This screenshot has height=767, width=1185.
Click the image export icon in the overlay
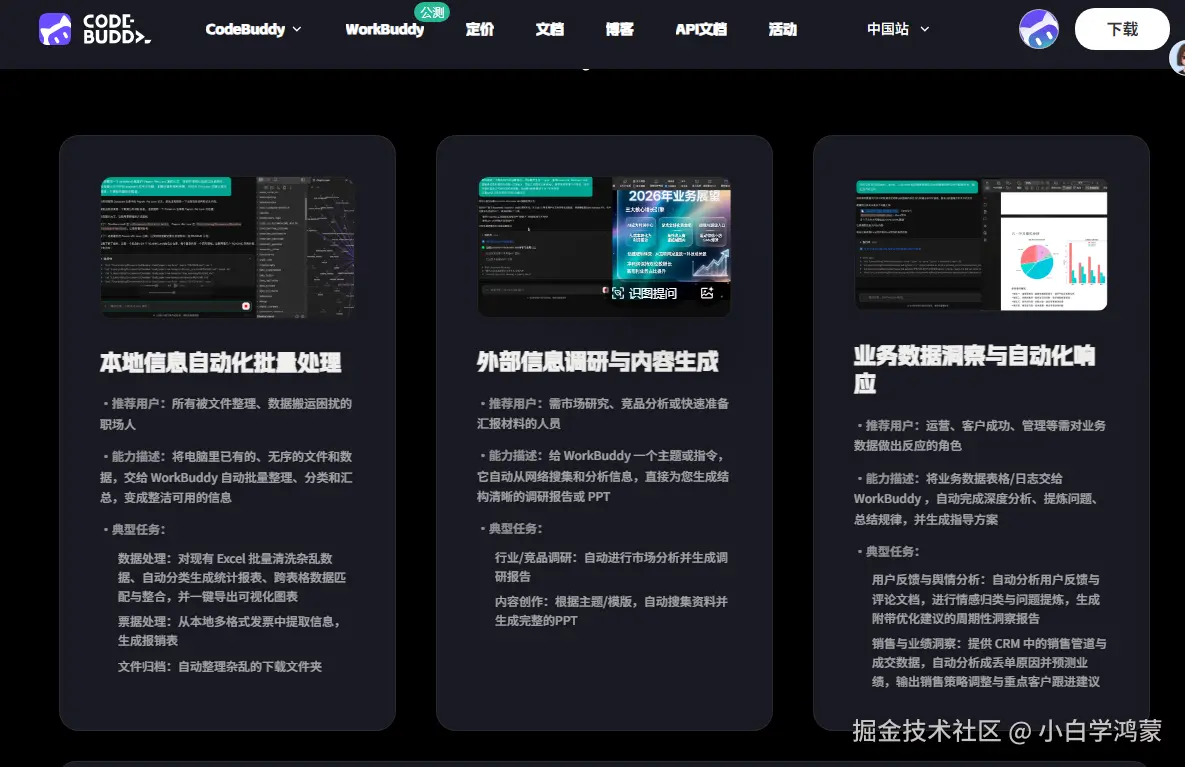pos(708,293)
